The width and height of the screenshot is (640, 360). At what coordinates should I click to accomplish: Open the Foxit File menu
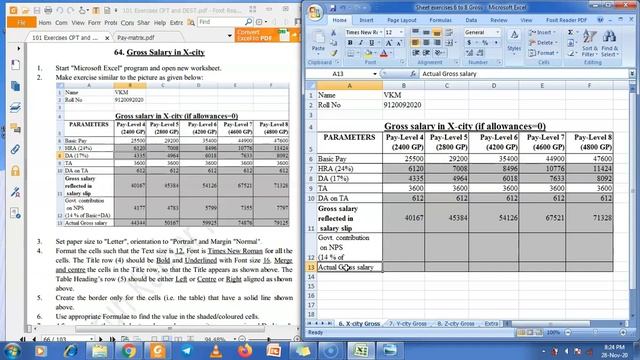click(x=22, y=22)
